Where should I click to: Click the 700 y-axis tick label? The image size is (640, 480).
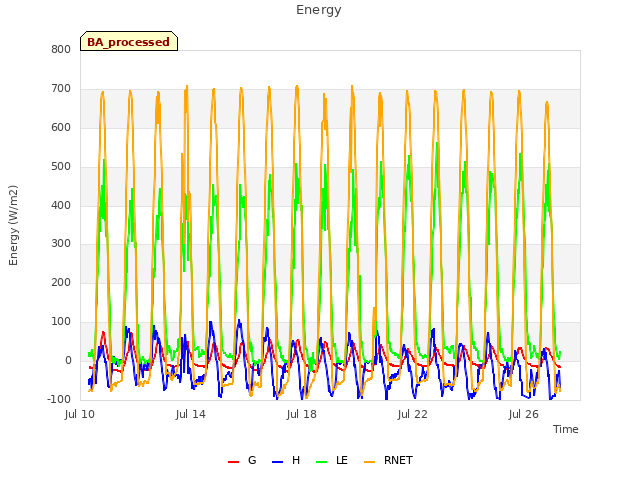tap(61, 89)
